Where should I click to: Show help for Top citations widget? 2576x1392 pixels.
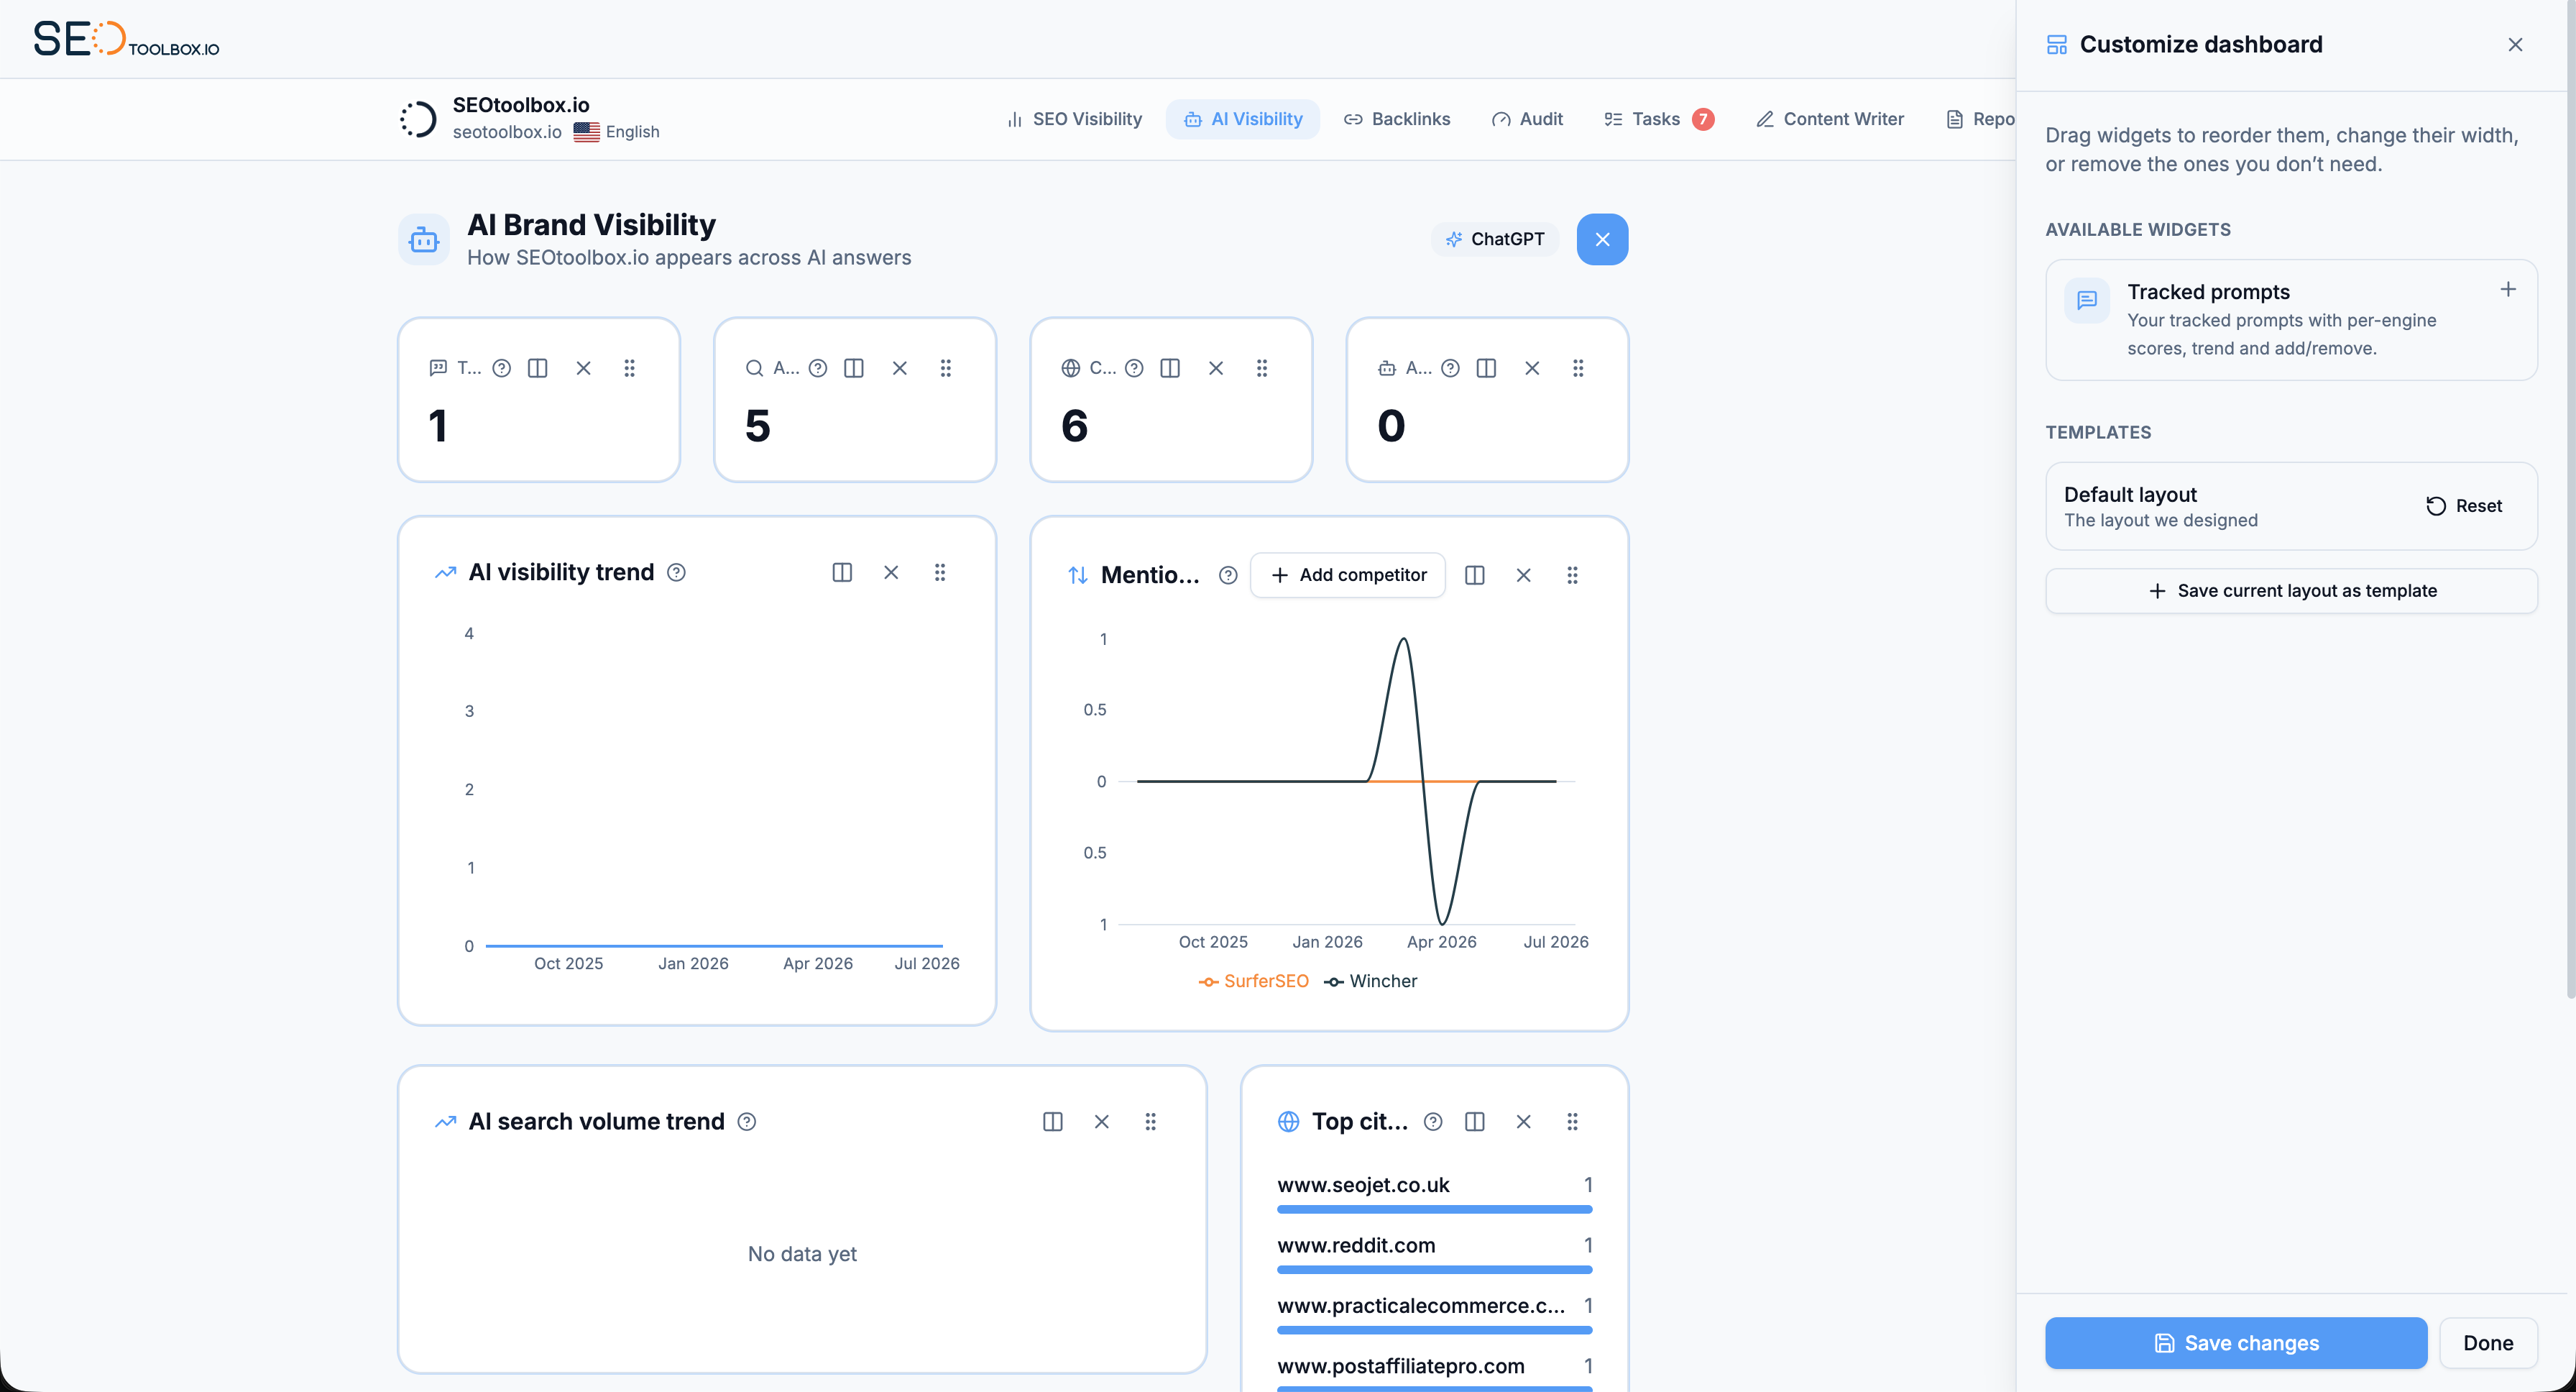[x=1433, y=1122]
